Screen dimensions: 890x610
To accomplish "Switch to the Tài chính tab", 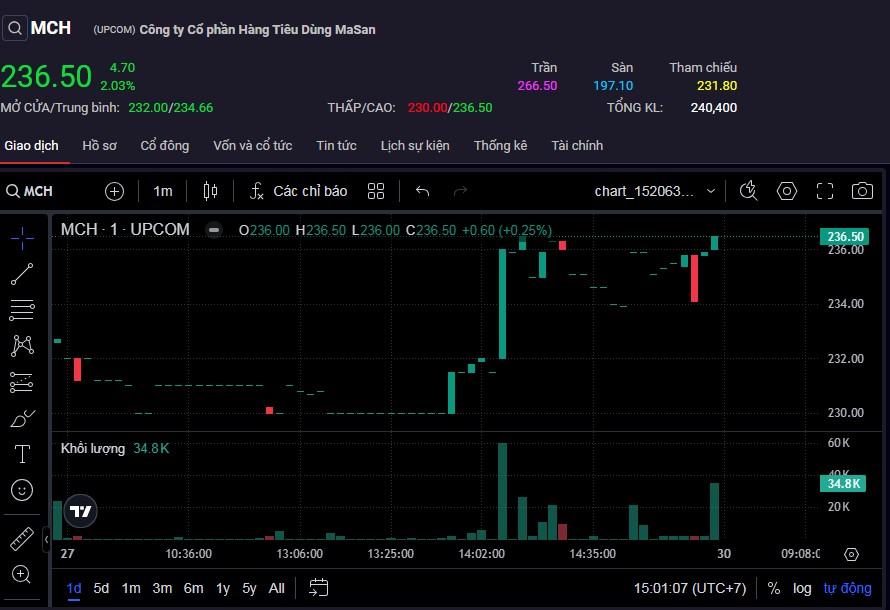I will click(577, 146).
